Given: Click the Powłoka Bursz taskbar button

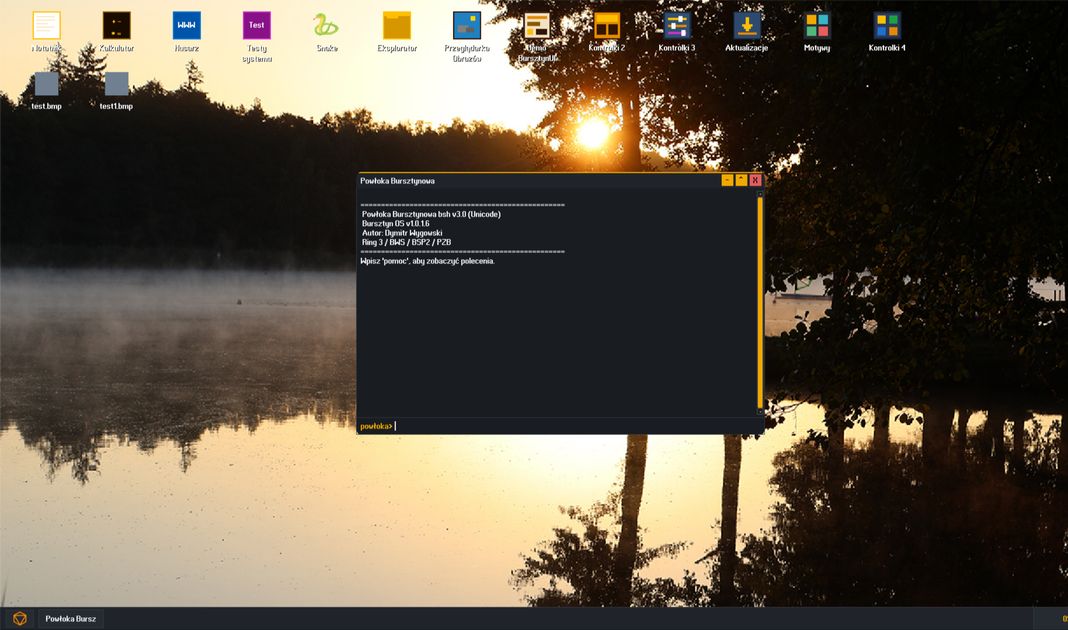Looking at the screenshot, I should click(71, 618).
